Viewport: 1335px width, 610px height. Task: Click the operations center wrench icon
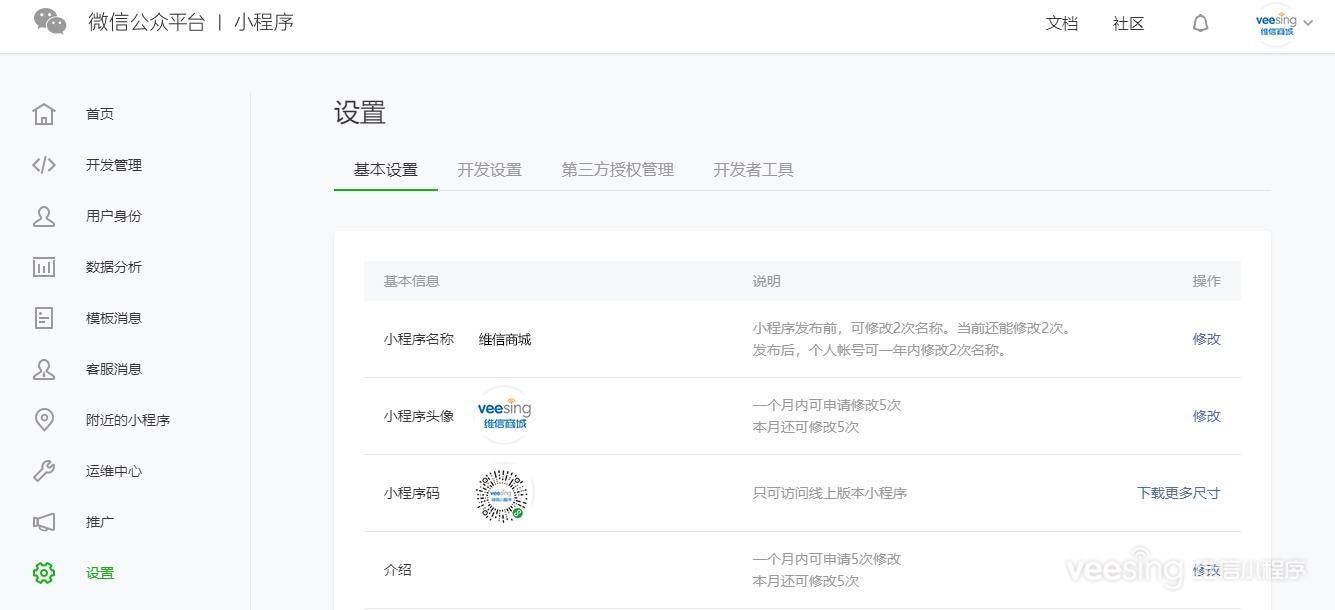(x=44, y=471)
